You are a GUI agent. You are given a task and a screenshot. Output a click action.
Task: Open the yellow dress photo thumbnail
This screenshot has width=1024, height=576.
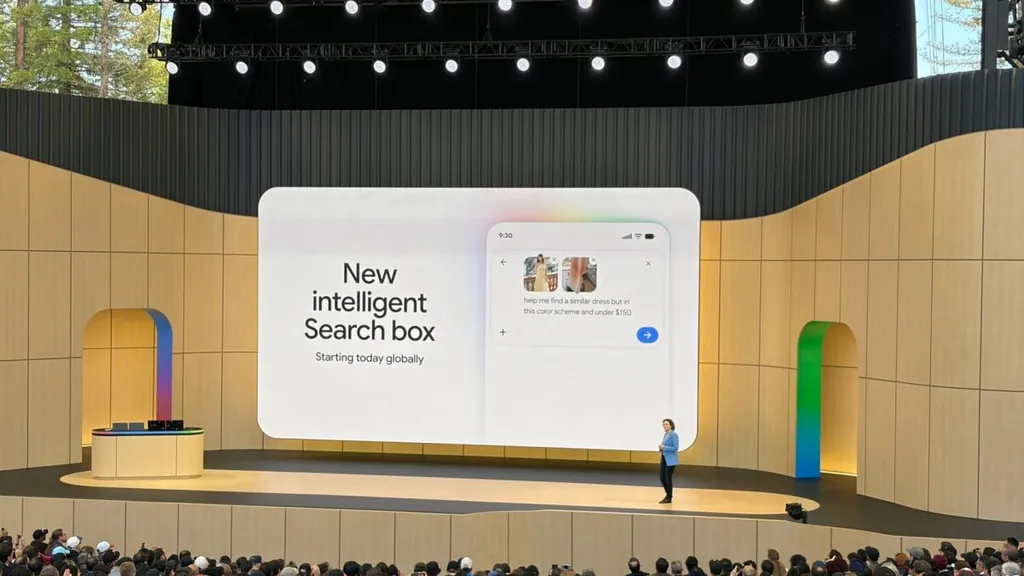click(x=540, y=274)
